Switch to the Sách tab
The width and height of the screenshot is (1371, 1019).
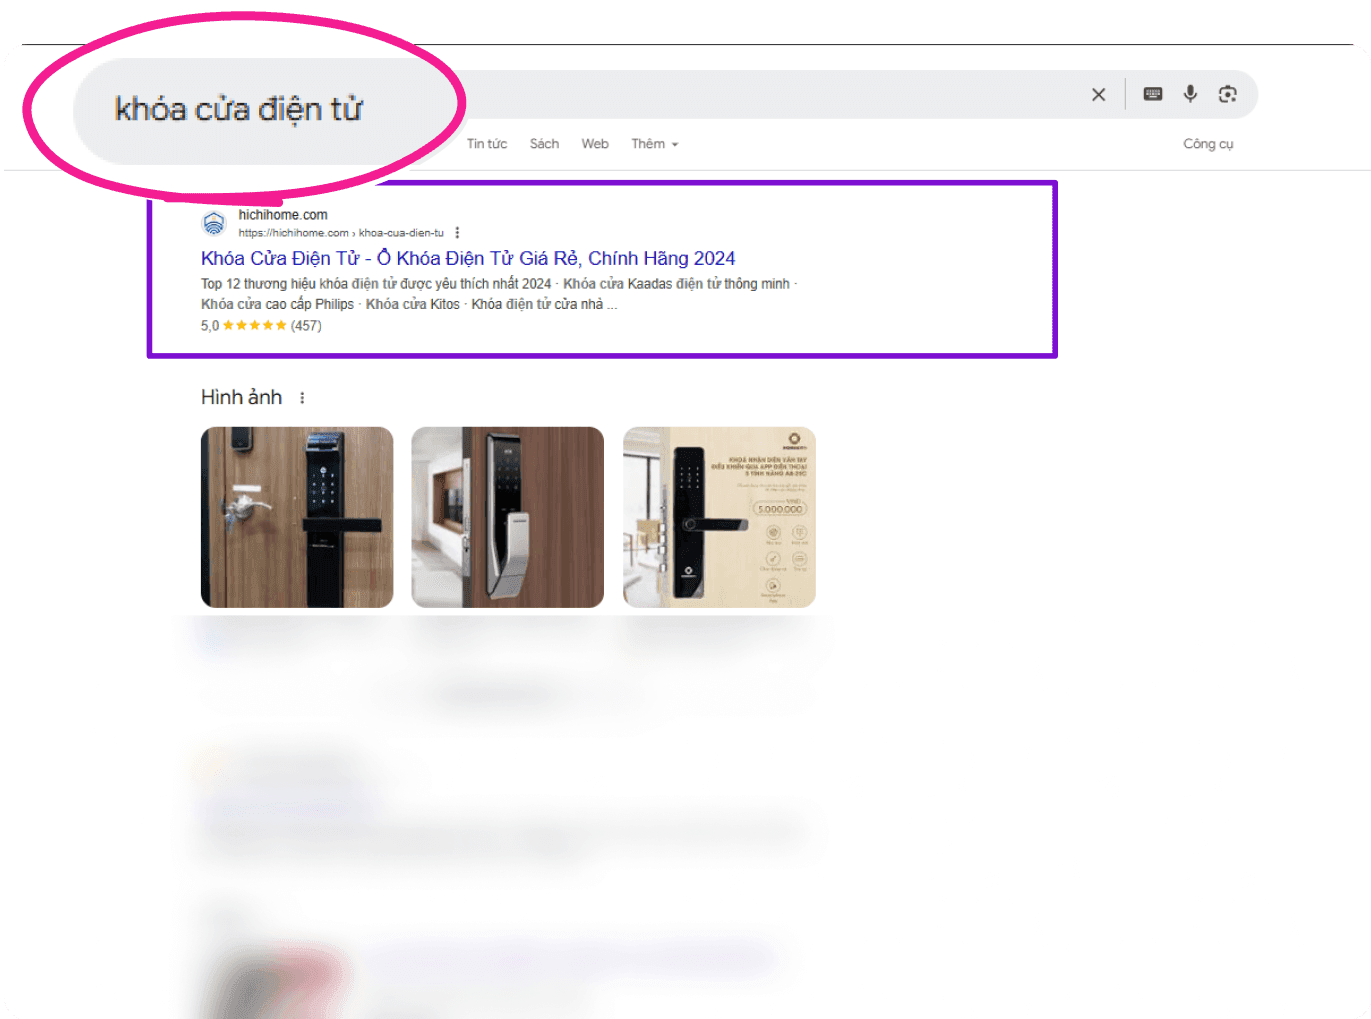click(x=544, y=144)
